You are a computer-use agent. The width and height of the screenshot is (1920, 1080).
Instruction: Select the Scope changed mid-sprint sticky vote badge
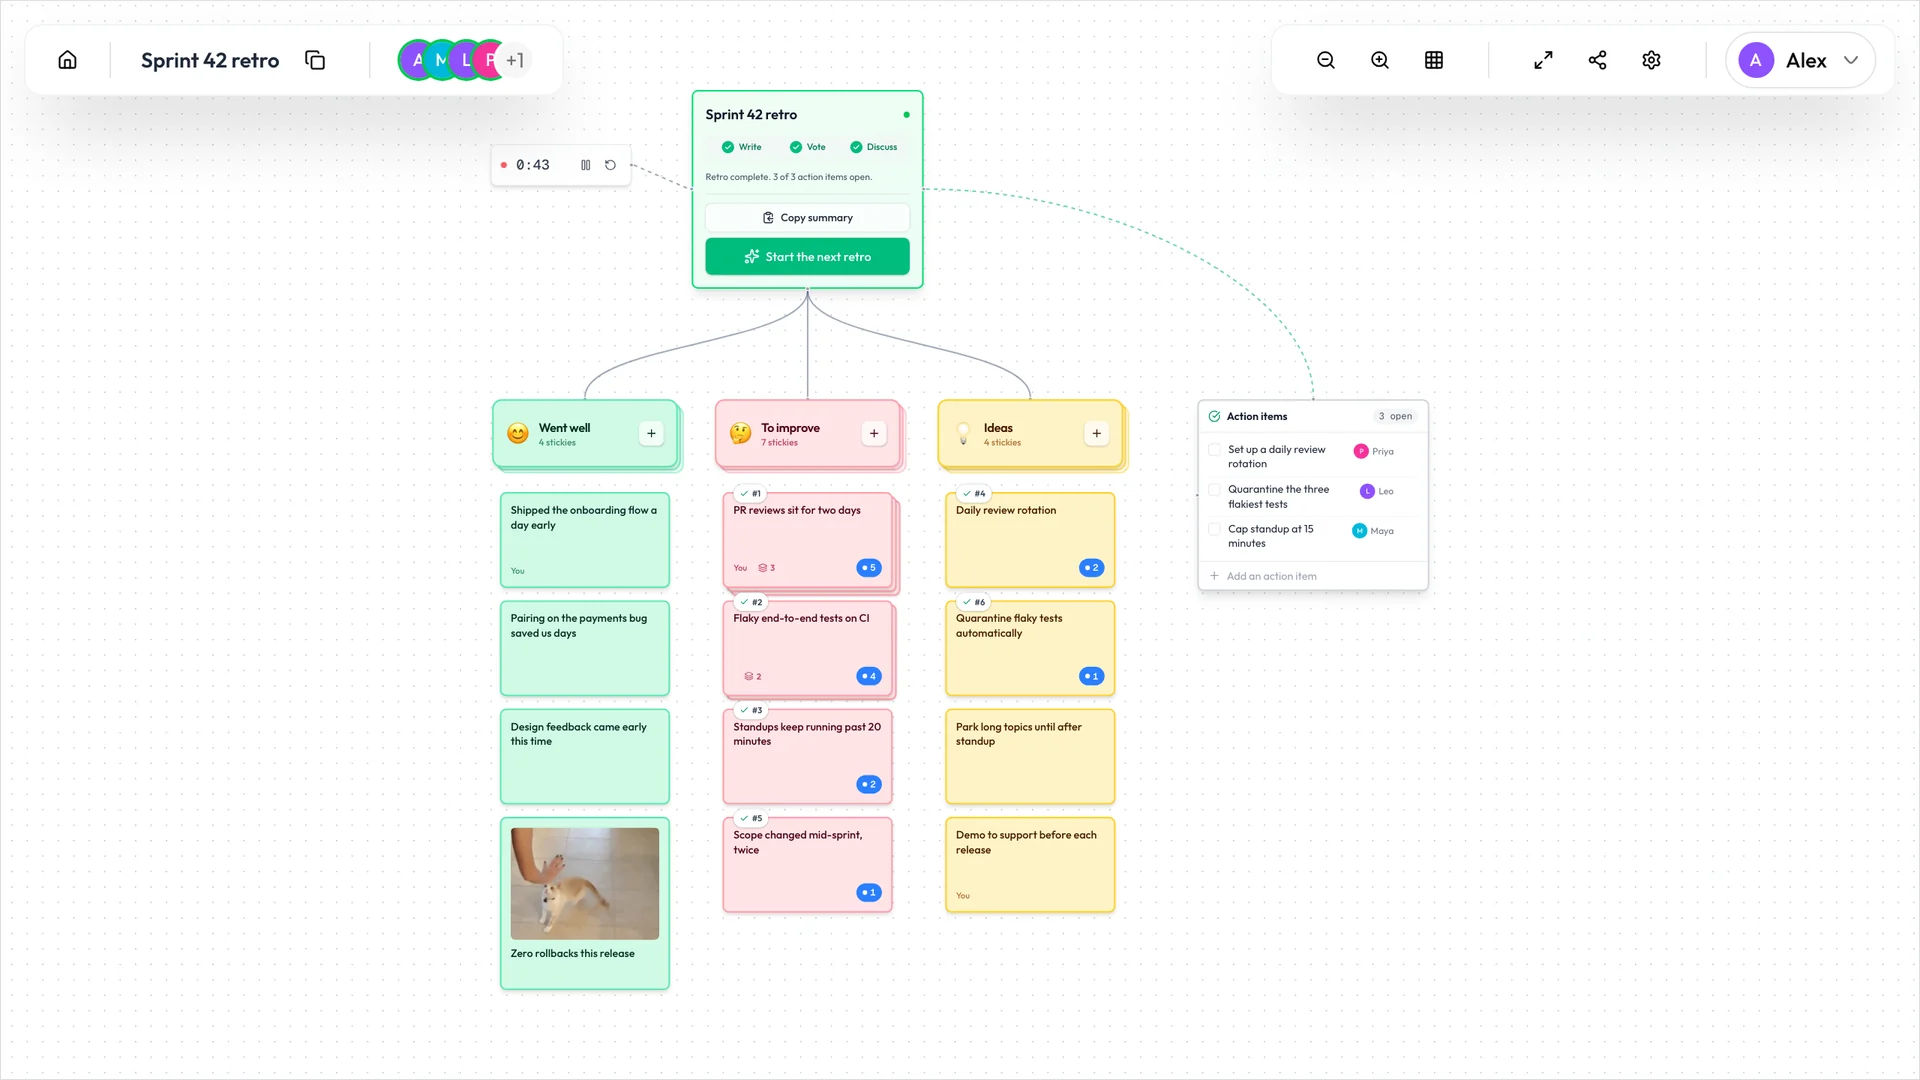coord(869,892)
